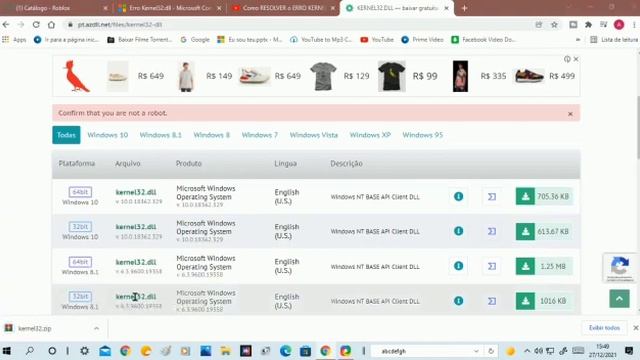Show info for 64bit Windows 10 file

tap(458, 196)
